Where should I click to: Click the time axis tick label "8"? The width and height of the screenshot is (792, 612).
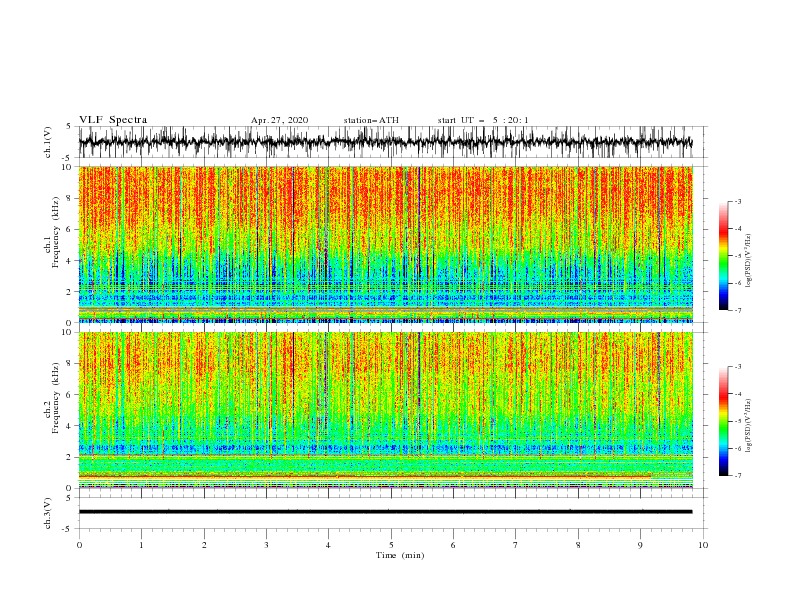click(x=578, y=545)
